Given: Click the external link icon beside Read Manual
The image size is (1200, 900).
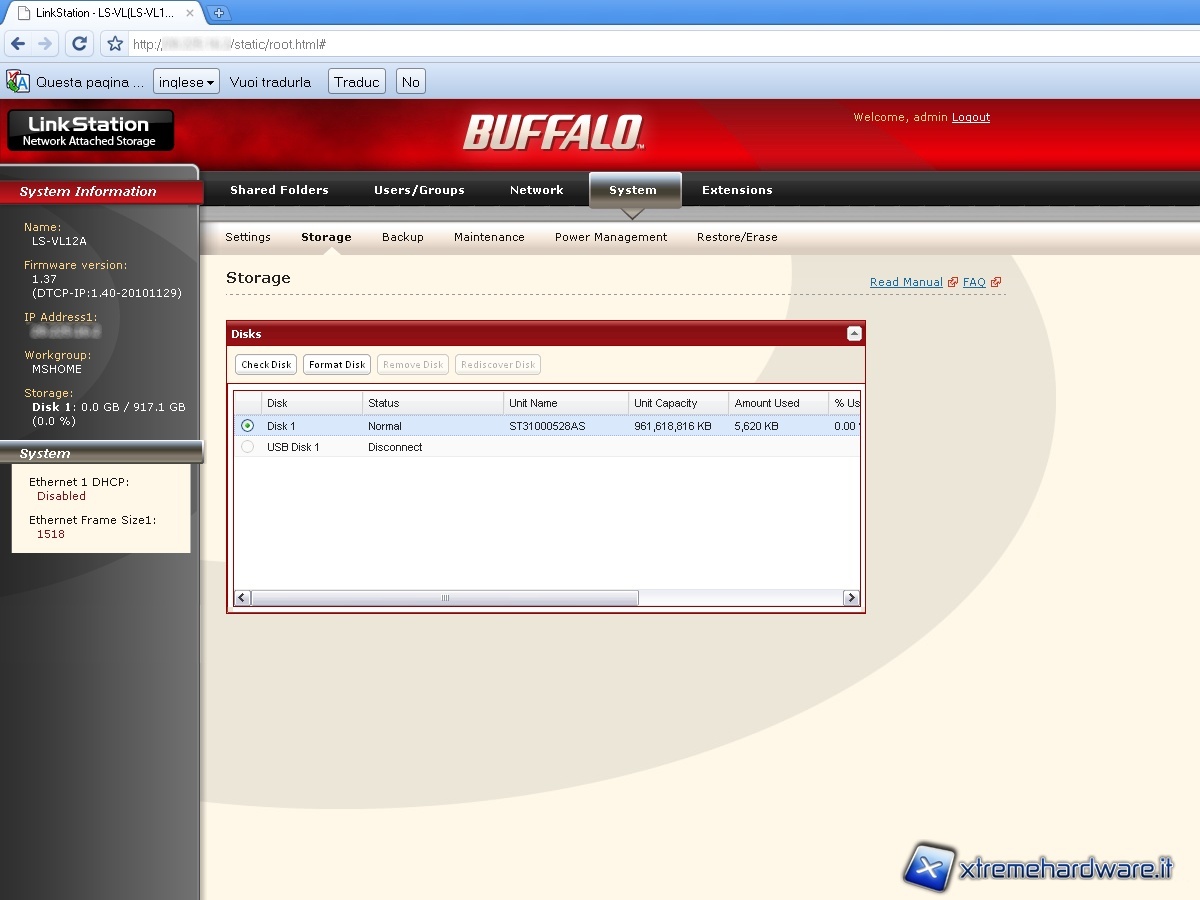Looking at the screenshot, I should click(953, 283).
